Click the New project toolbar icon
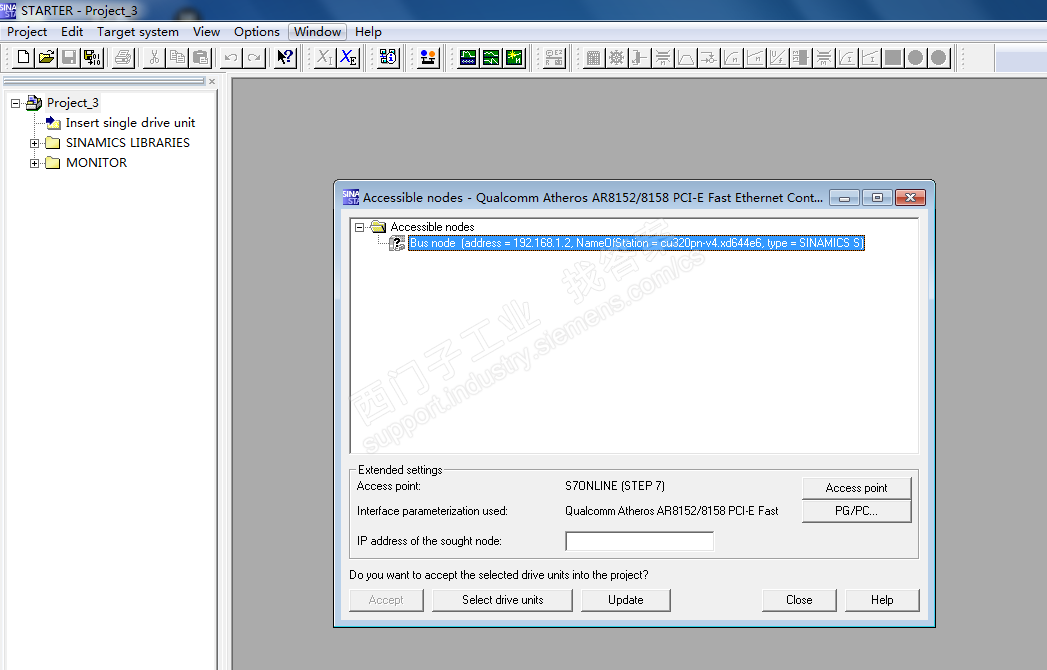 coord(23,58)
